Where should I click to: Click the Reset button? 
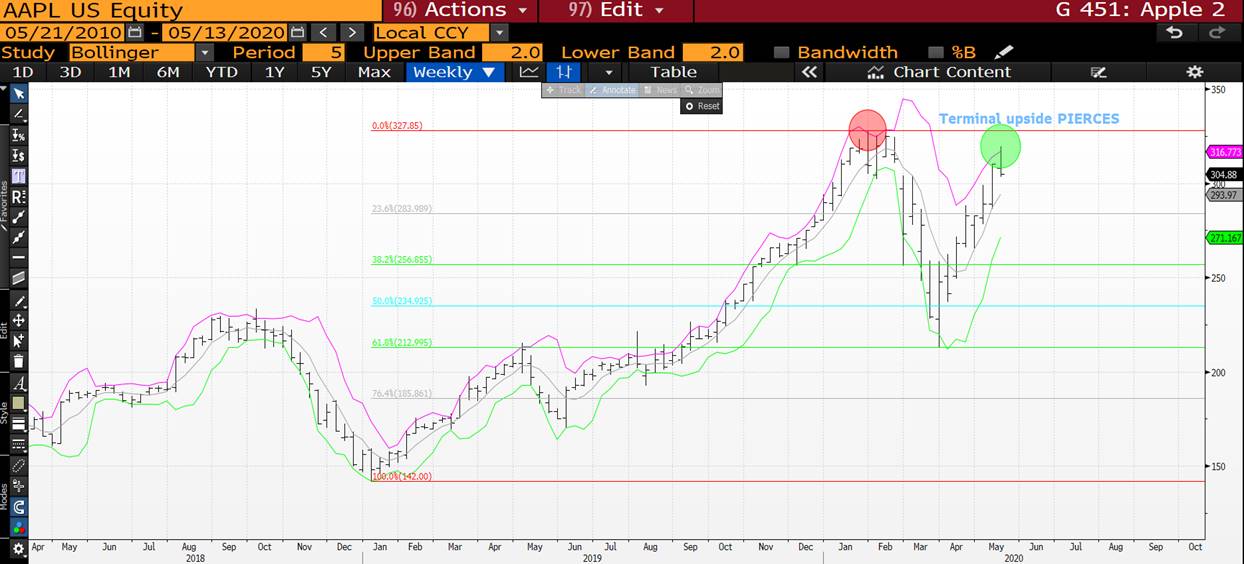click(x=701, y=106)
